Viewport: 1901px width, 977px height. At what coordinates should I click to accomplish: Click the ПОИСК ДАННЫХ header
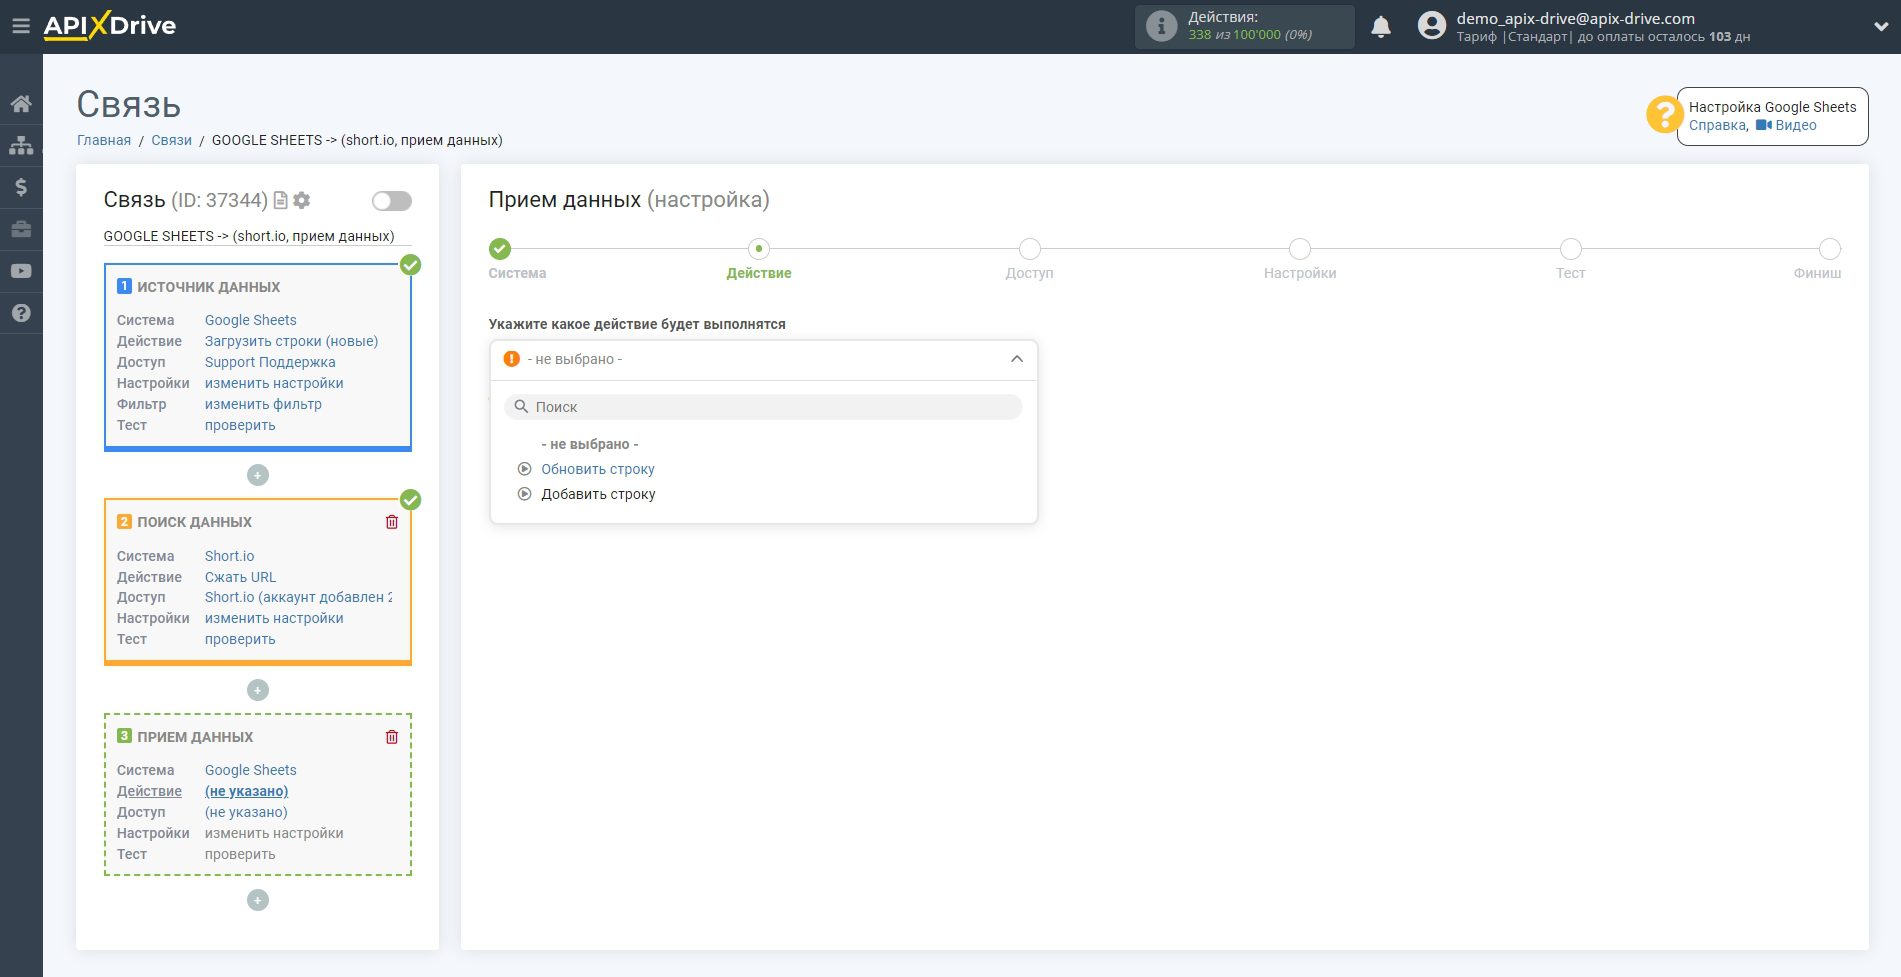pos(194,522)
